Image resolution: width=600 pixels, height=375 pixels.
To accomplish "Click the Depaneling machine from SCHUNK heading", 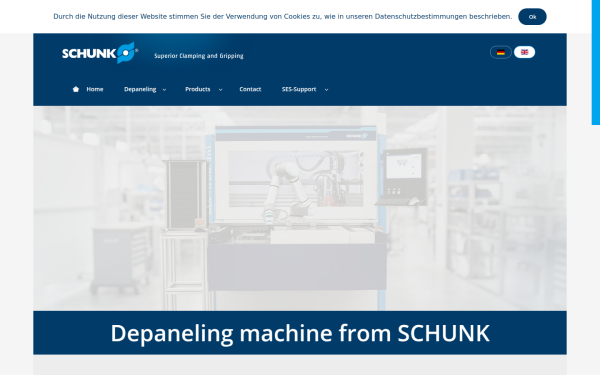I will (300, 333).
